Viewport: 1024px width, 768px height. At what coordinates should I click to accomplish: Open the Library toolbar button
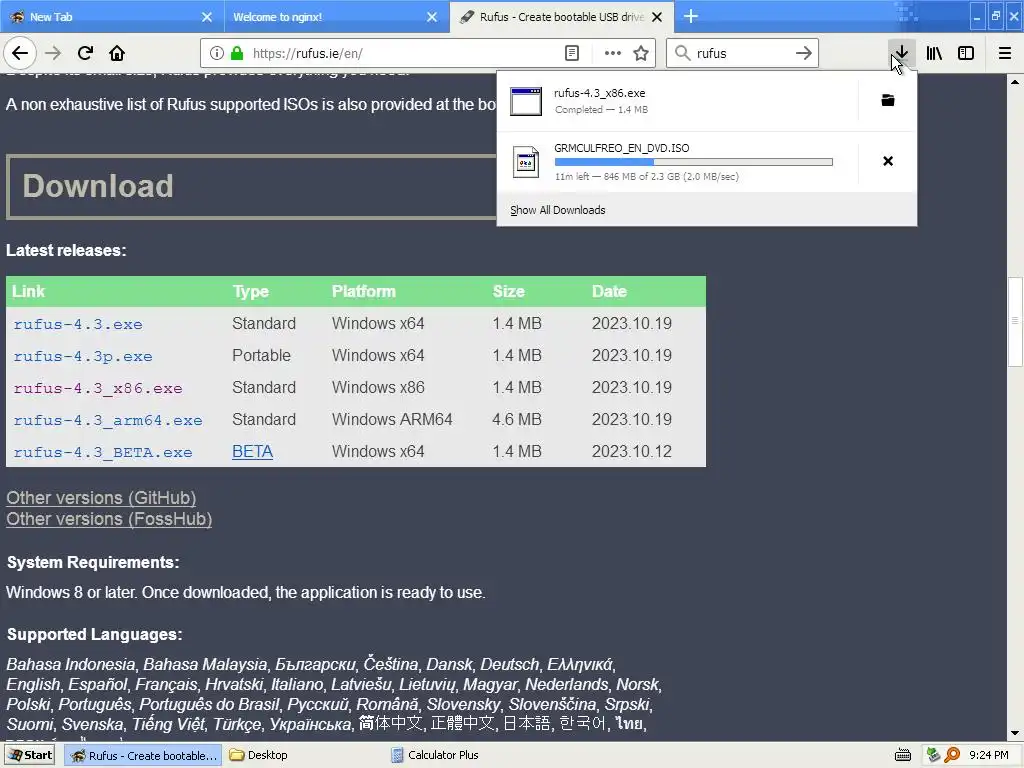[934, 53]
